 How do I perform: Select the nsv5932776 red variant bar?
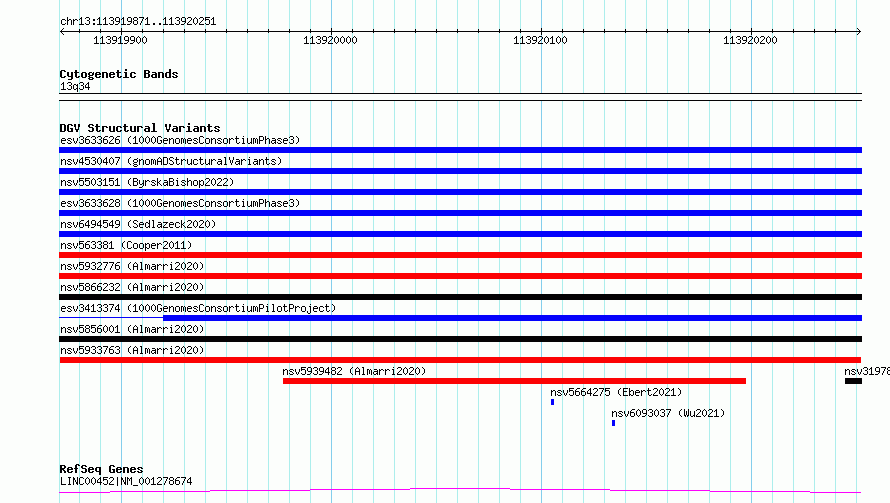coord(460,276)
